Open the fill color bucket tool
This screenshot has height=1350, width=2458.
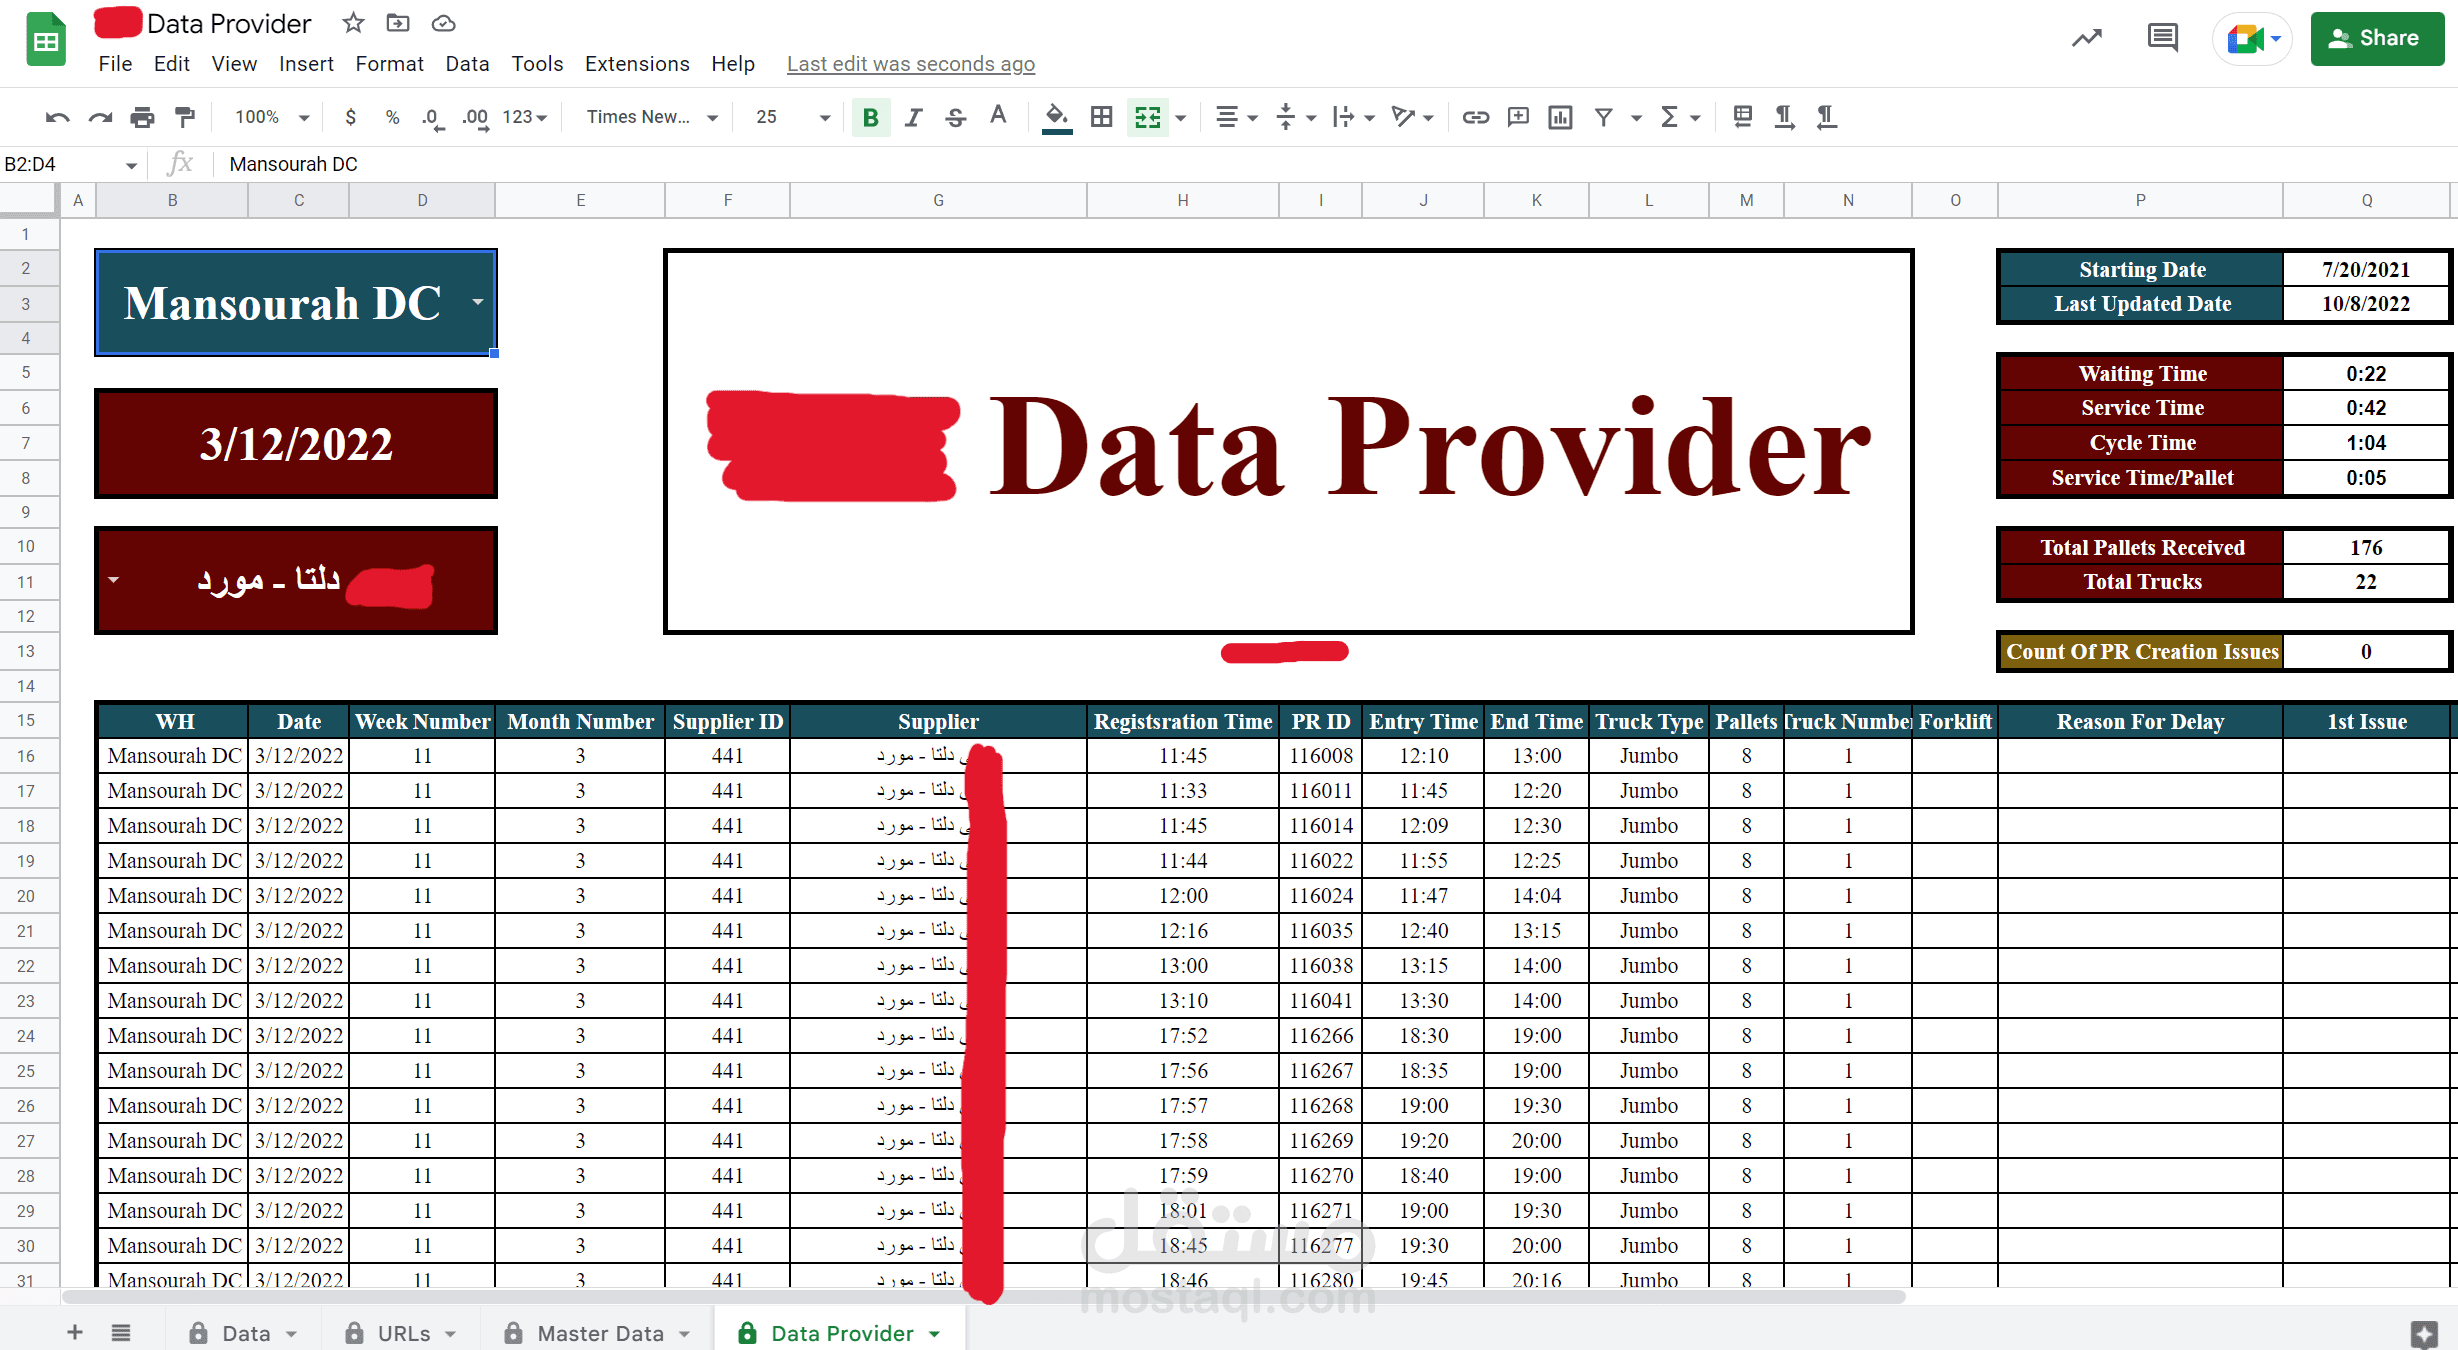(1056, 118)
